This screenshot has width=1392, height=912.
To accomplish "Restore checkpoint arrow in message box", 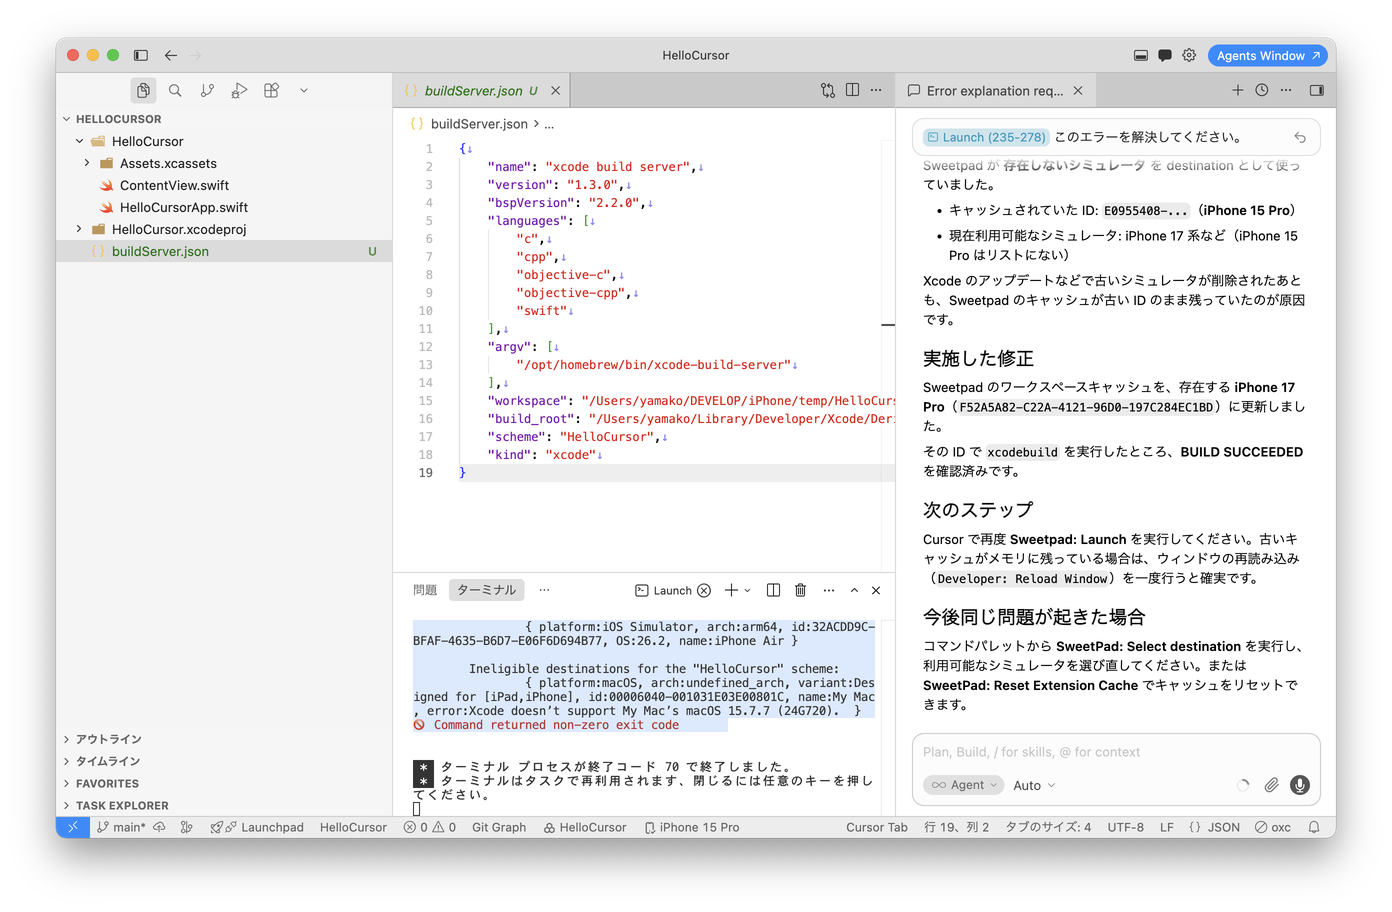I will pyautogui.click(x=1300, y=137).
